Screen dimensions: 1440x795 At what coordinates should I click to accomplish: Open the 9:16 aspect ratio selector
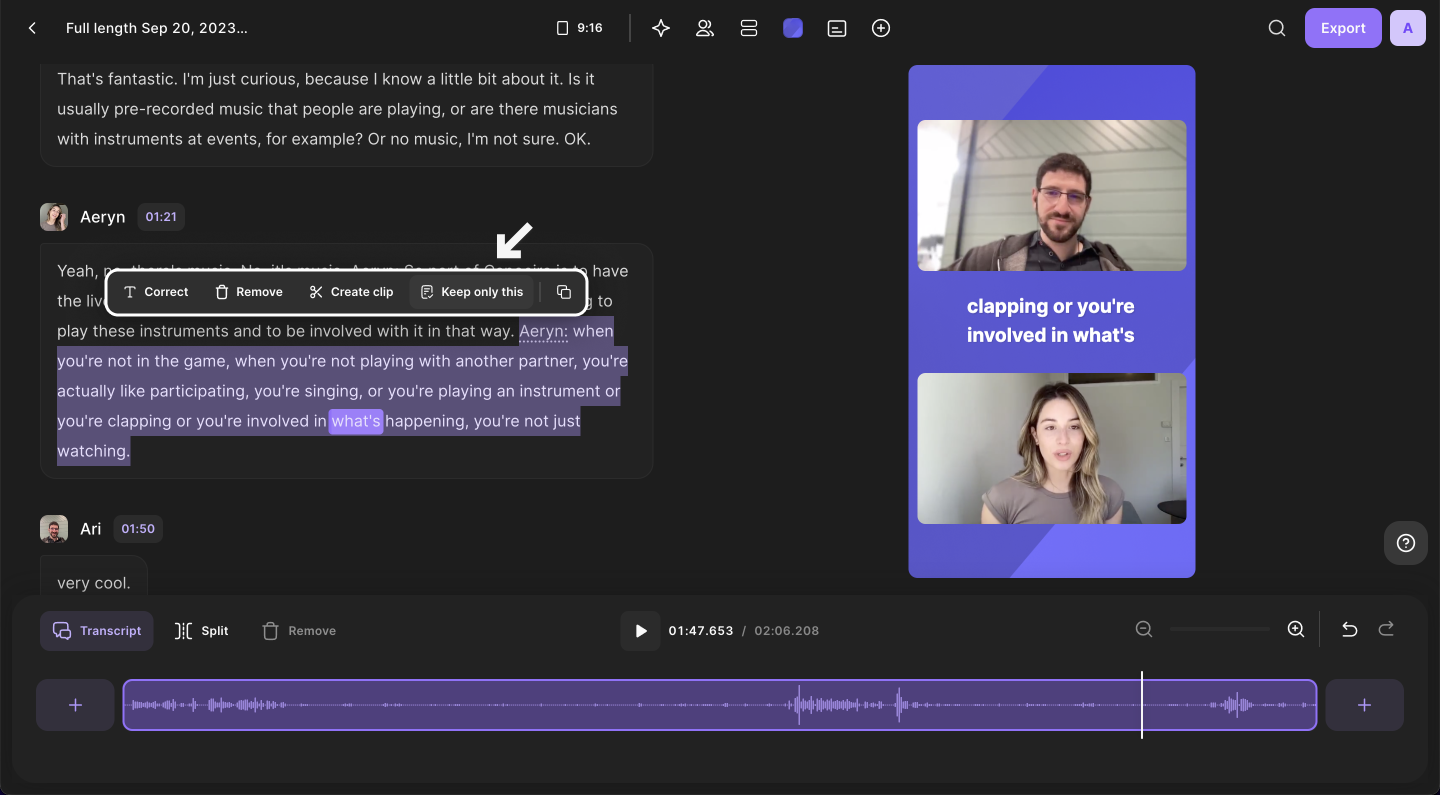pos(579,28)
